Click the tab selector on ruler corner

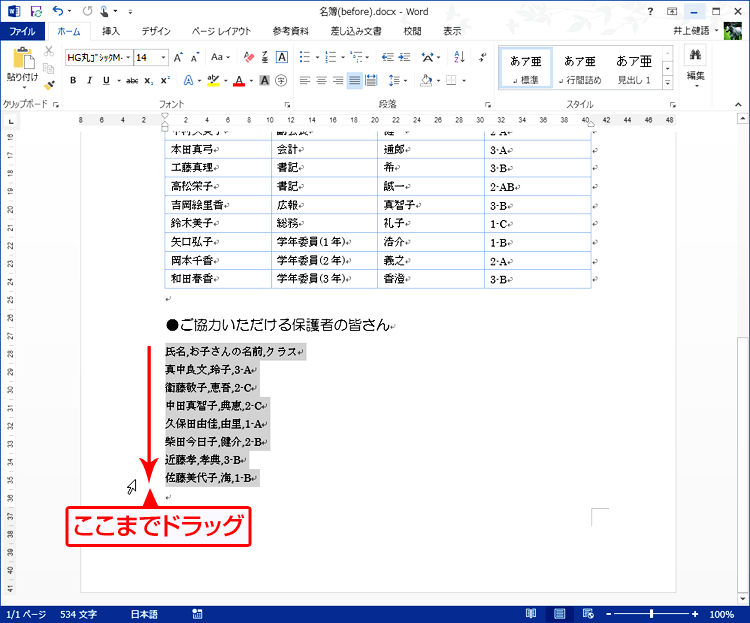pos(11,122)
